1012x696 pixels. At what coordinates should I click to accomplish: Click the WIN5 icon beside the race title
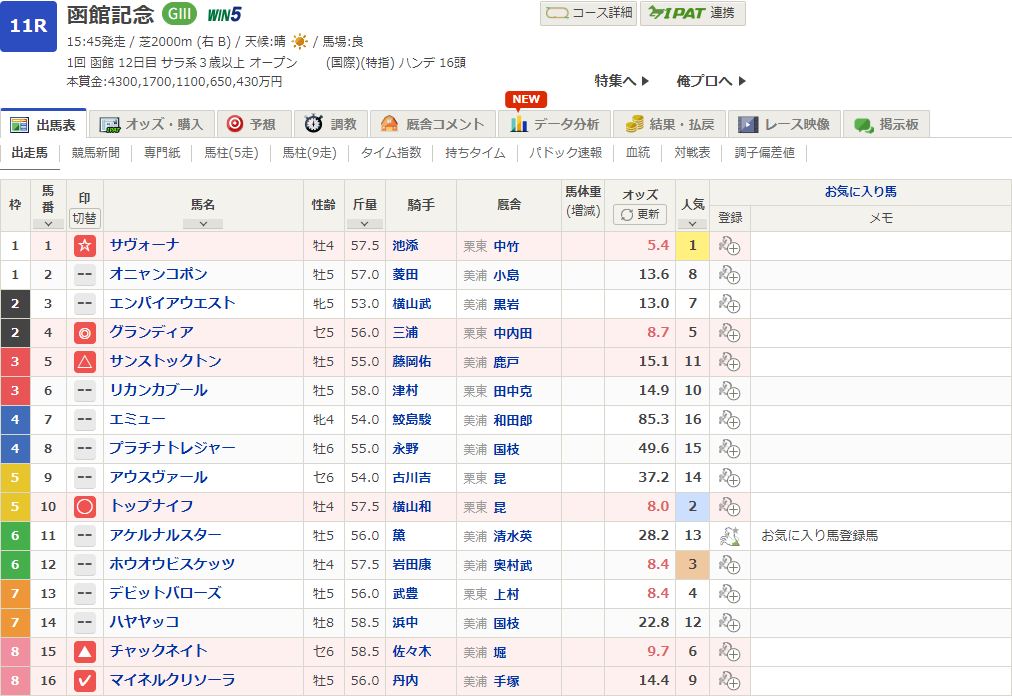click(224, 15)
